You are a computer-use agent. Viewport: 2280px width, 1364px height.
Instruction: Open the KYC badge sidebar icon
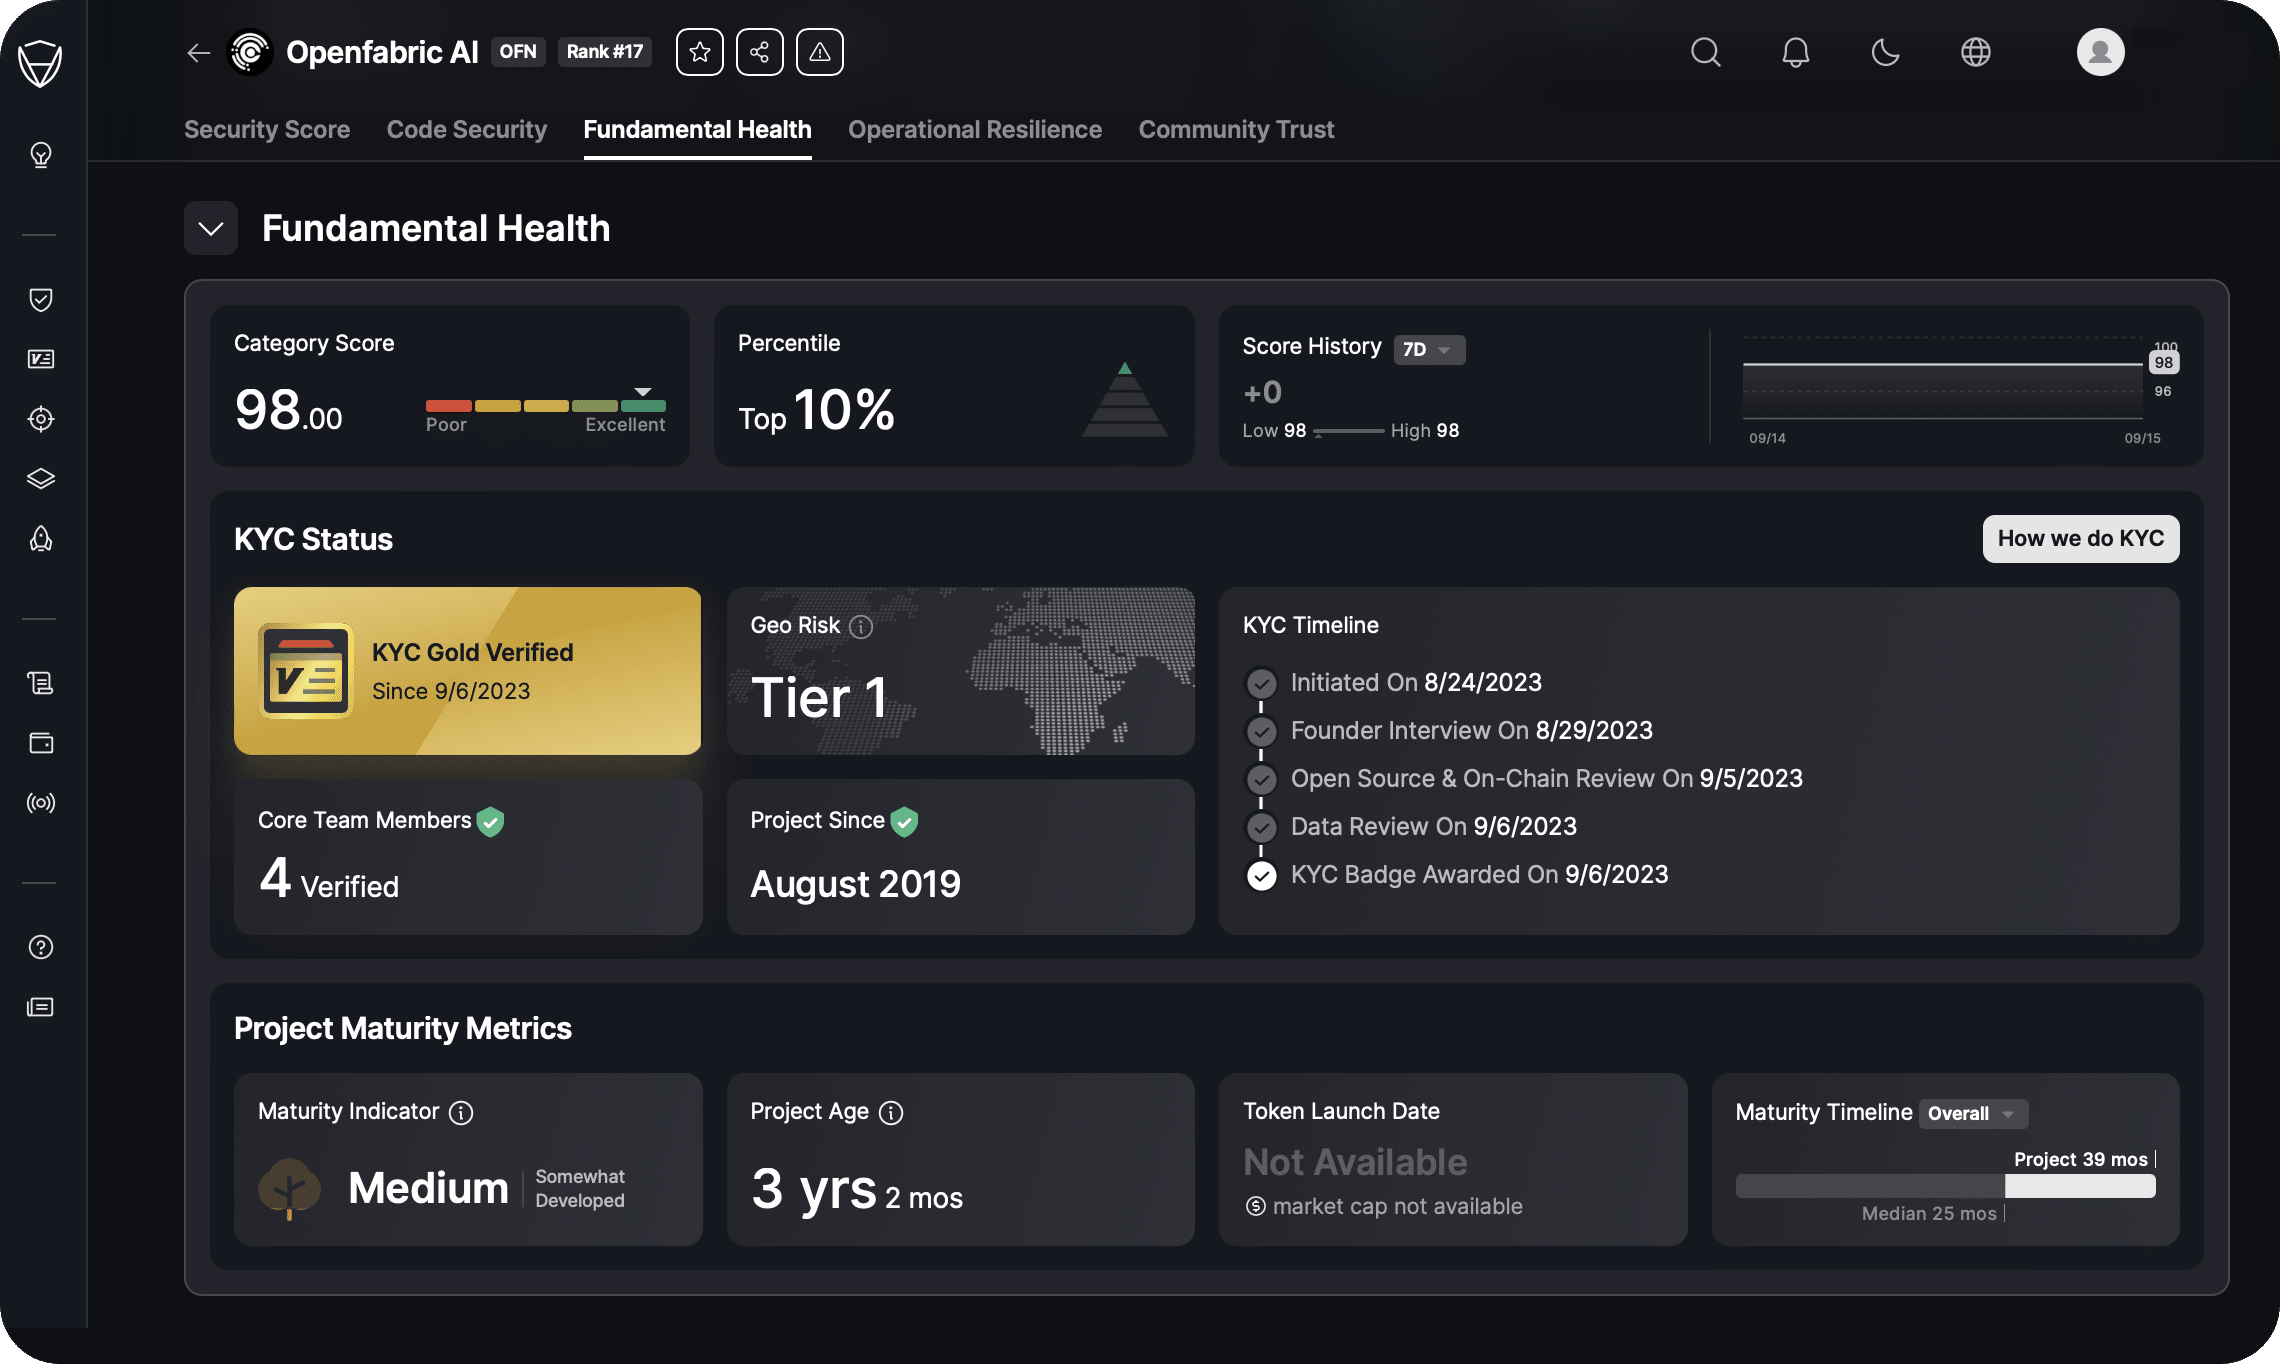(x=41, y=359)
